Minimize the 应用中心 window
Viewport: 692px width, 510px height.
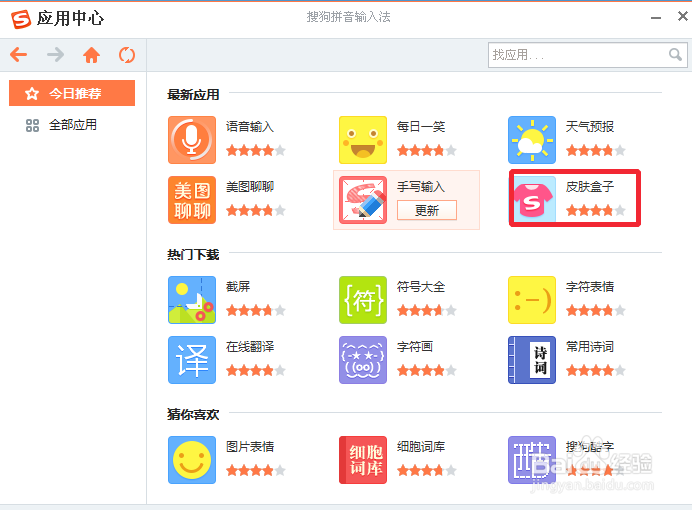(656, 18)
